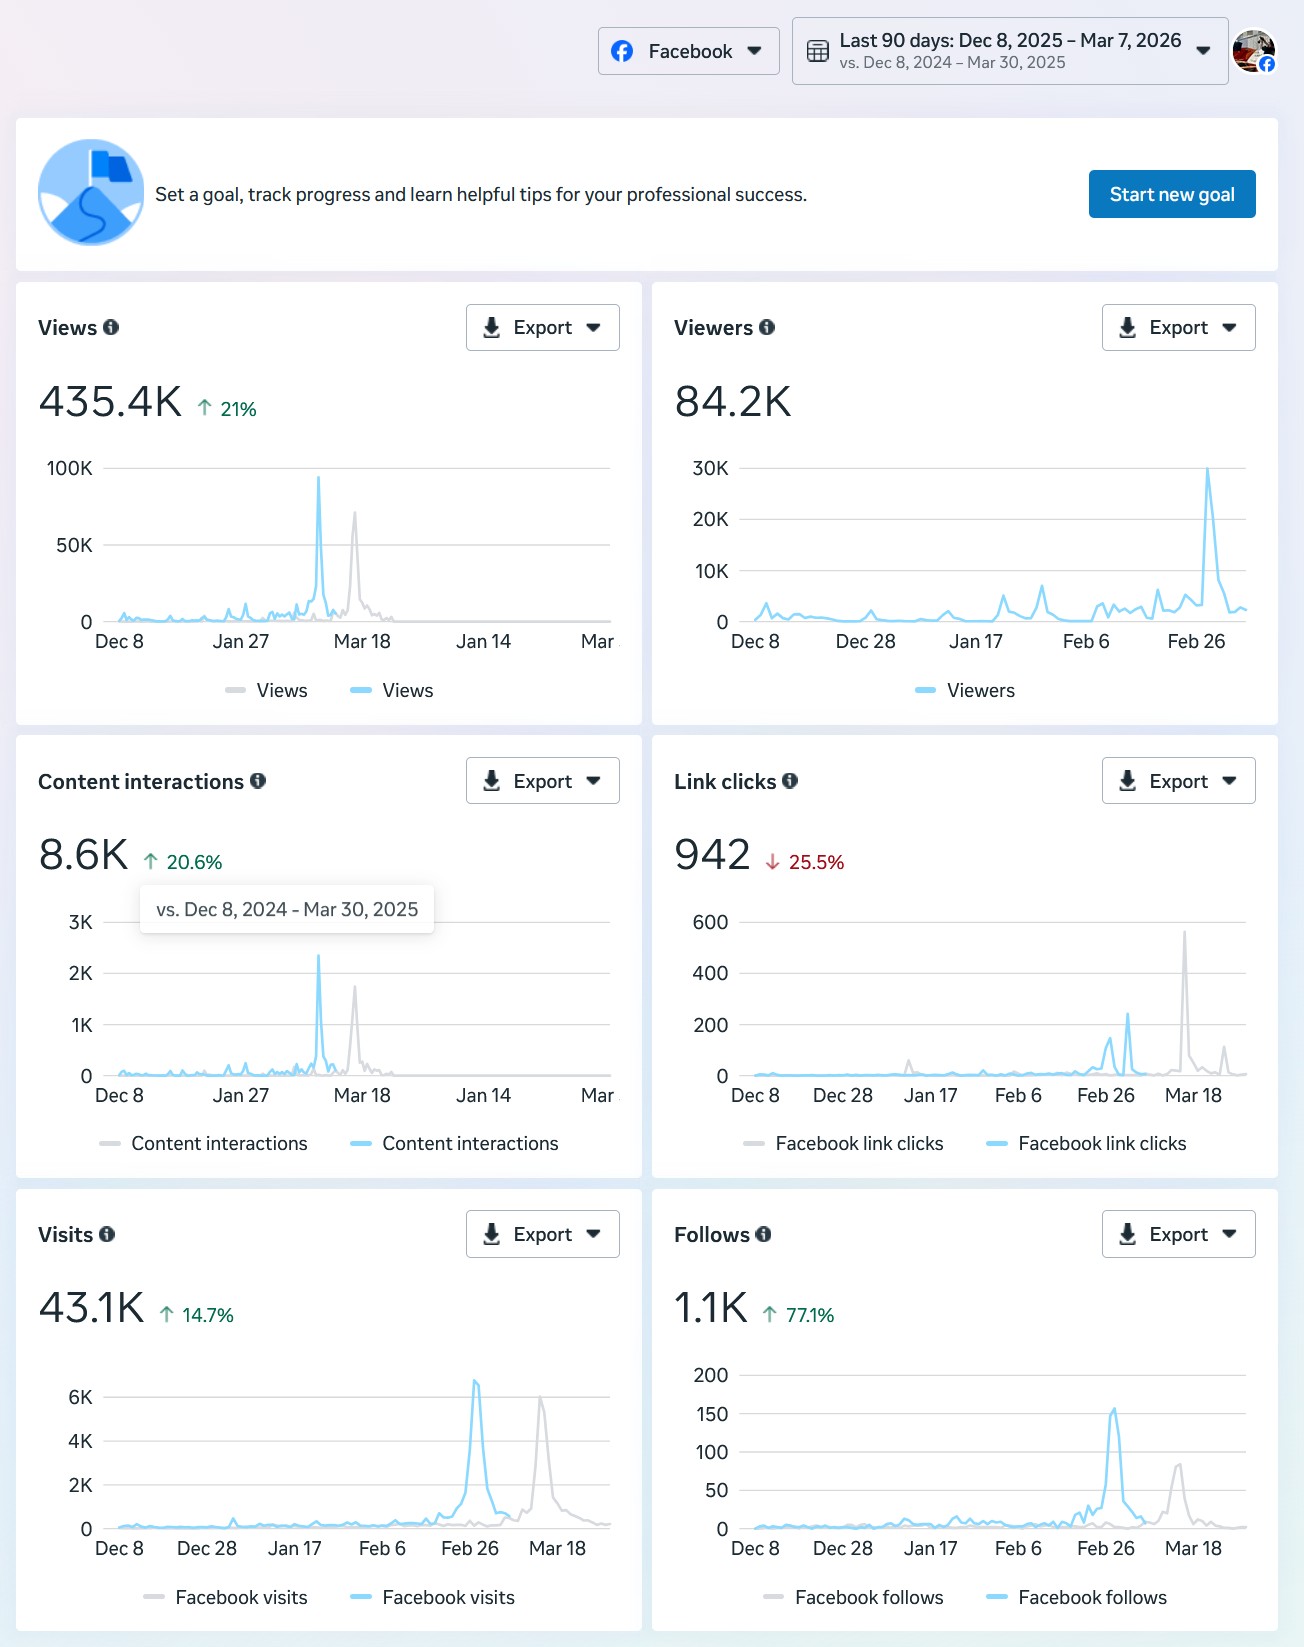Open the Export menu for Visits
1304x1647 pixels.
tap(543, 1234)
